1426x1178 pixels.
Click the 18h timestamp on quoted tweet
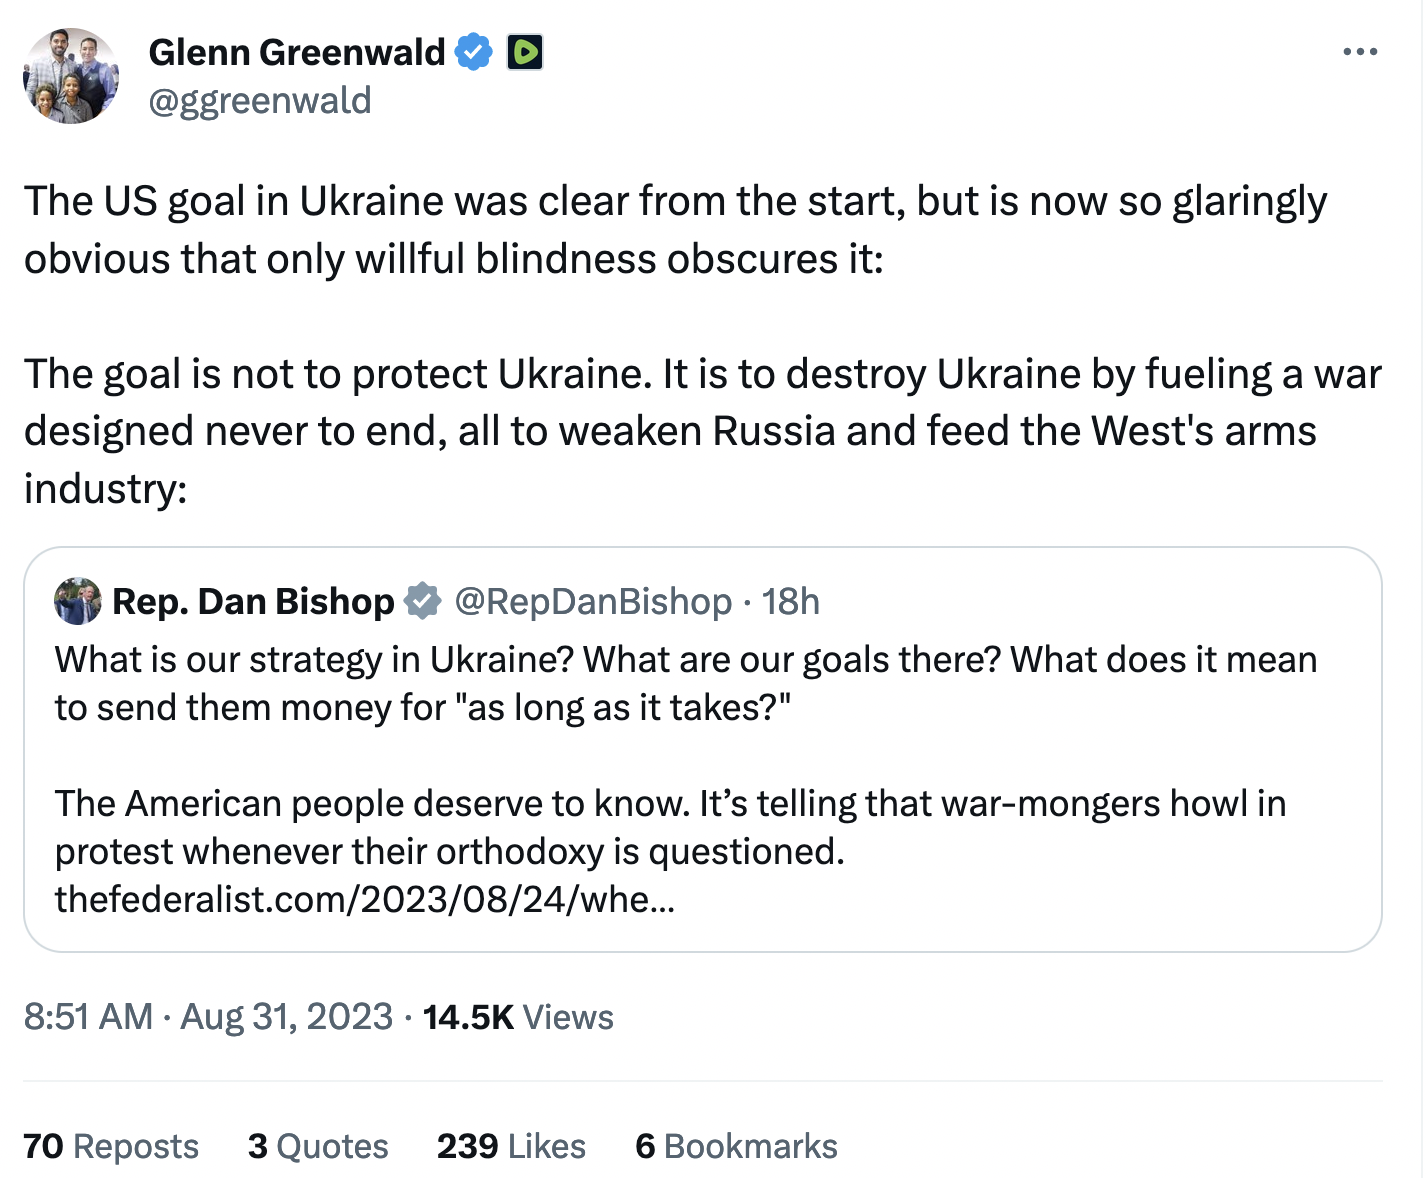(x=791, y=601)
